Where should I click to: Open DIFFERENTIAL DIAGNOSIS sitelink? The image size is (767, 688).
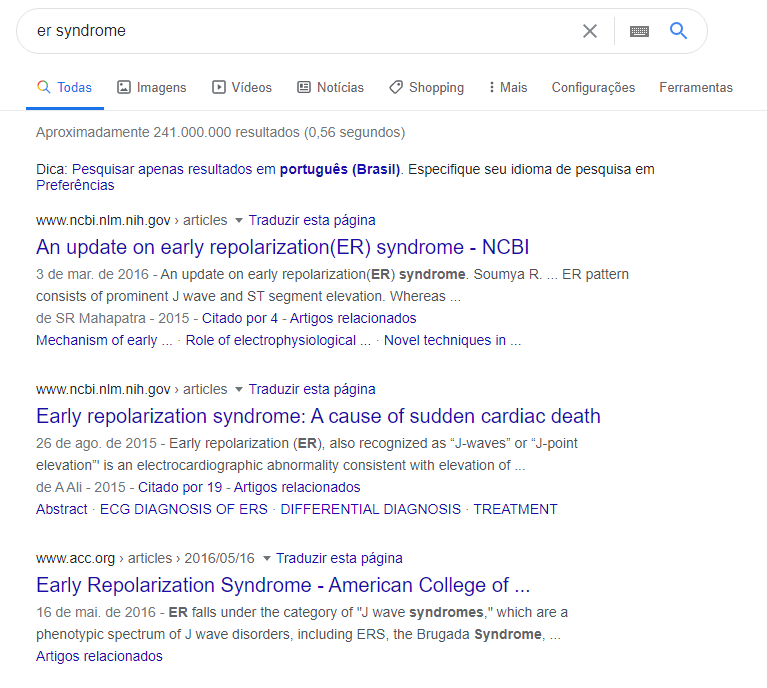(370, 509)
